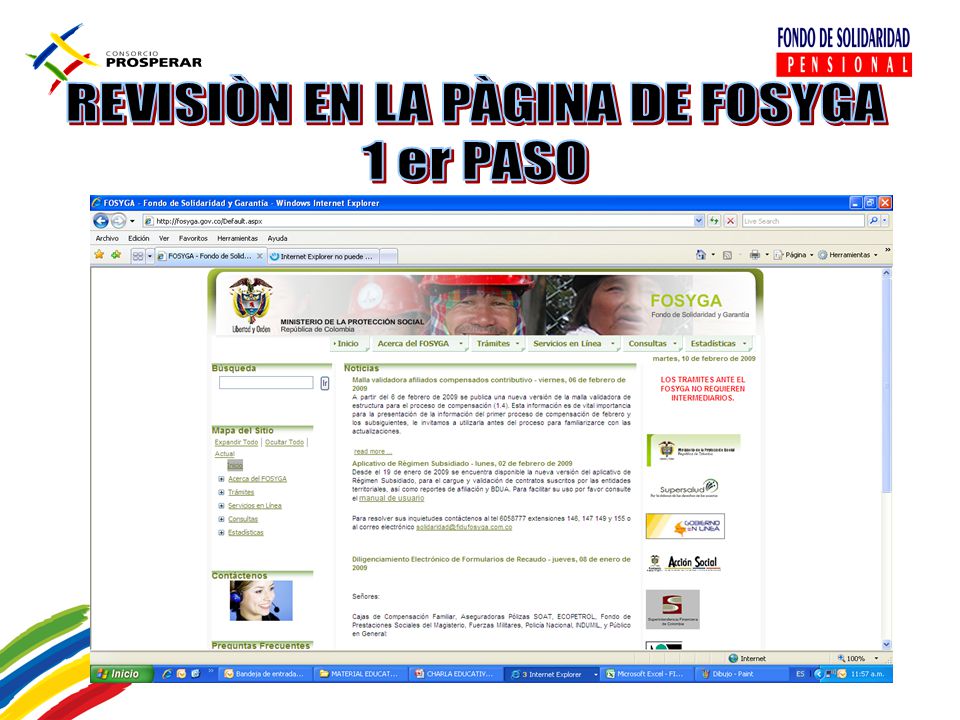
Task: Click the page vertical scrollbar down arrow
Action: click(886, 644)
